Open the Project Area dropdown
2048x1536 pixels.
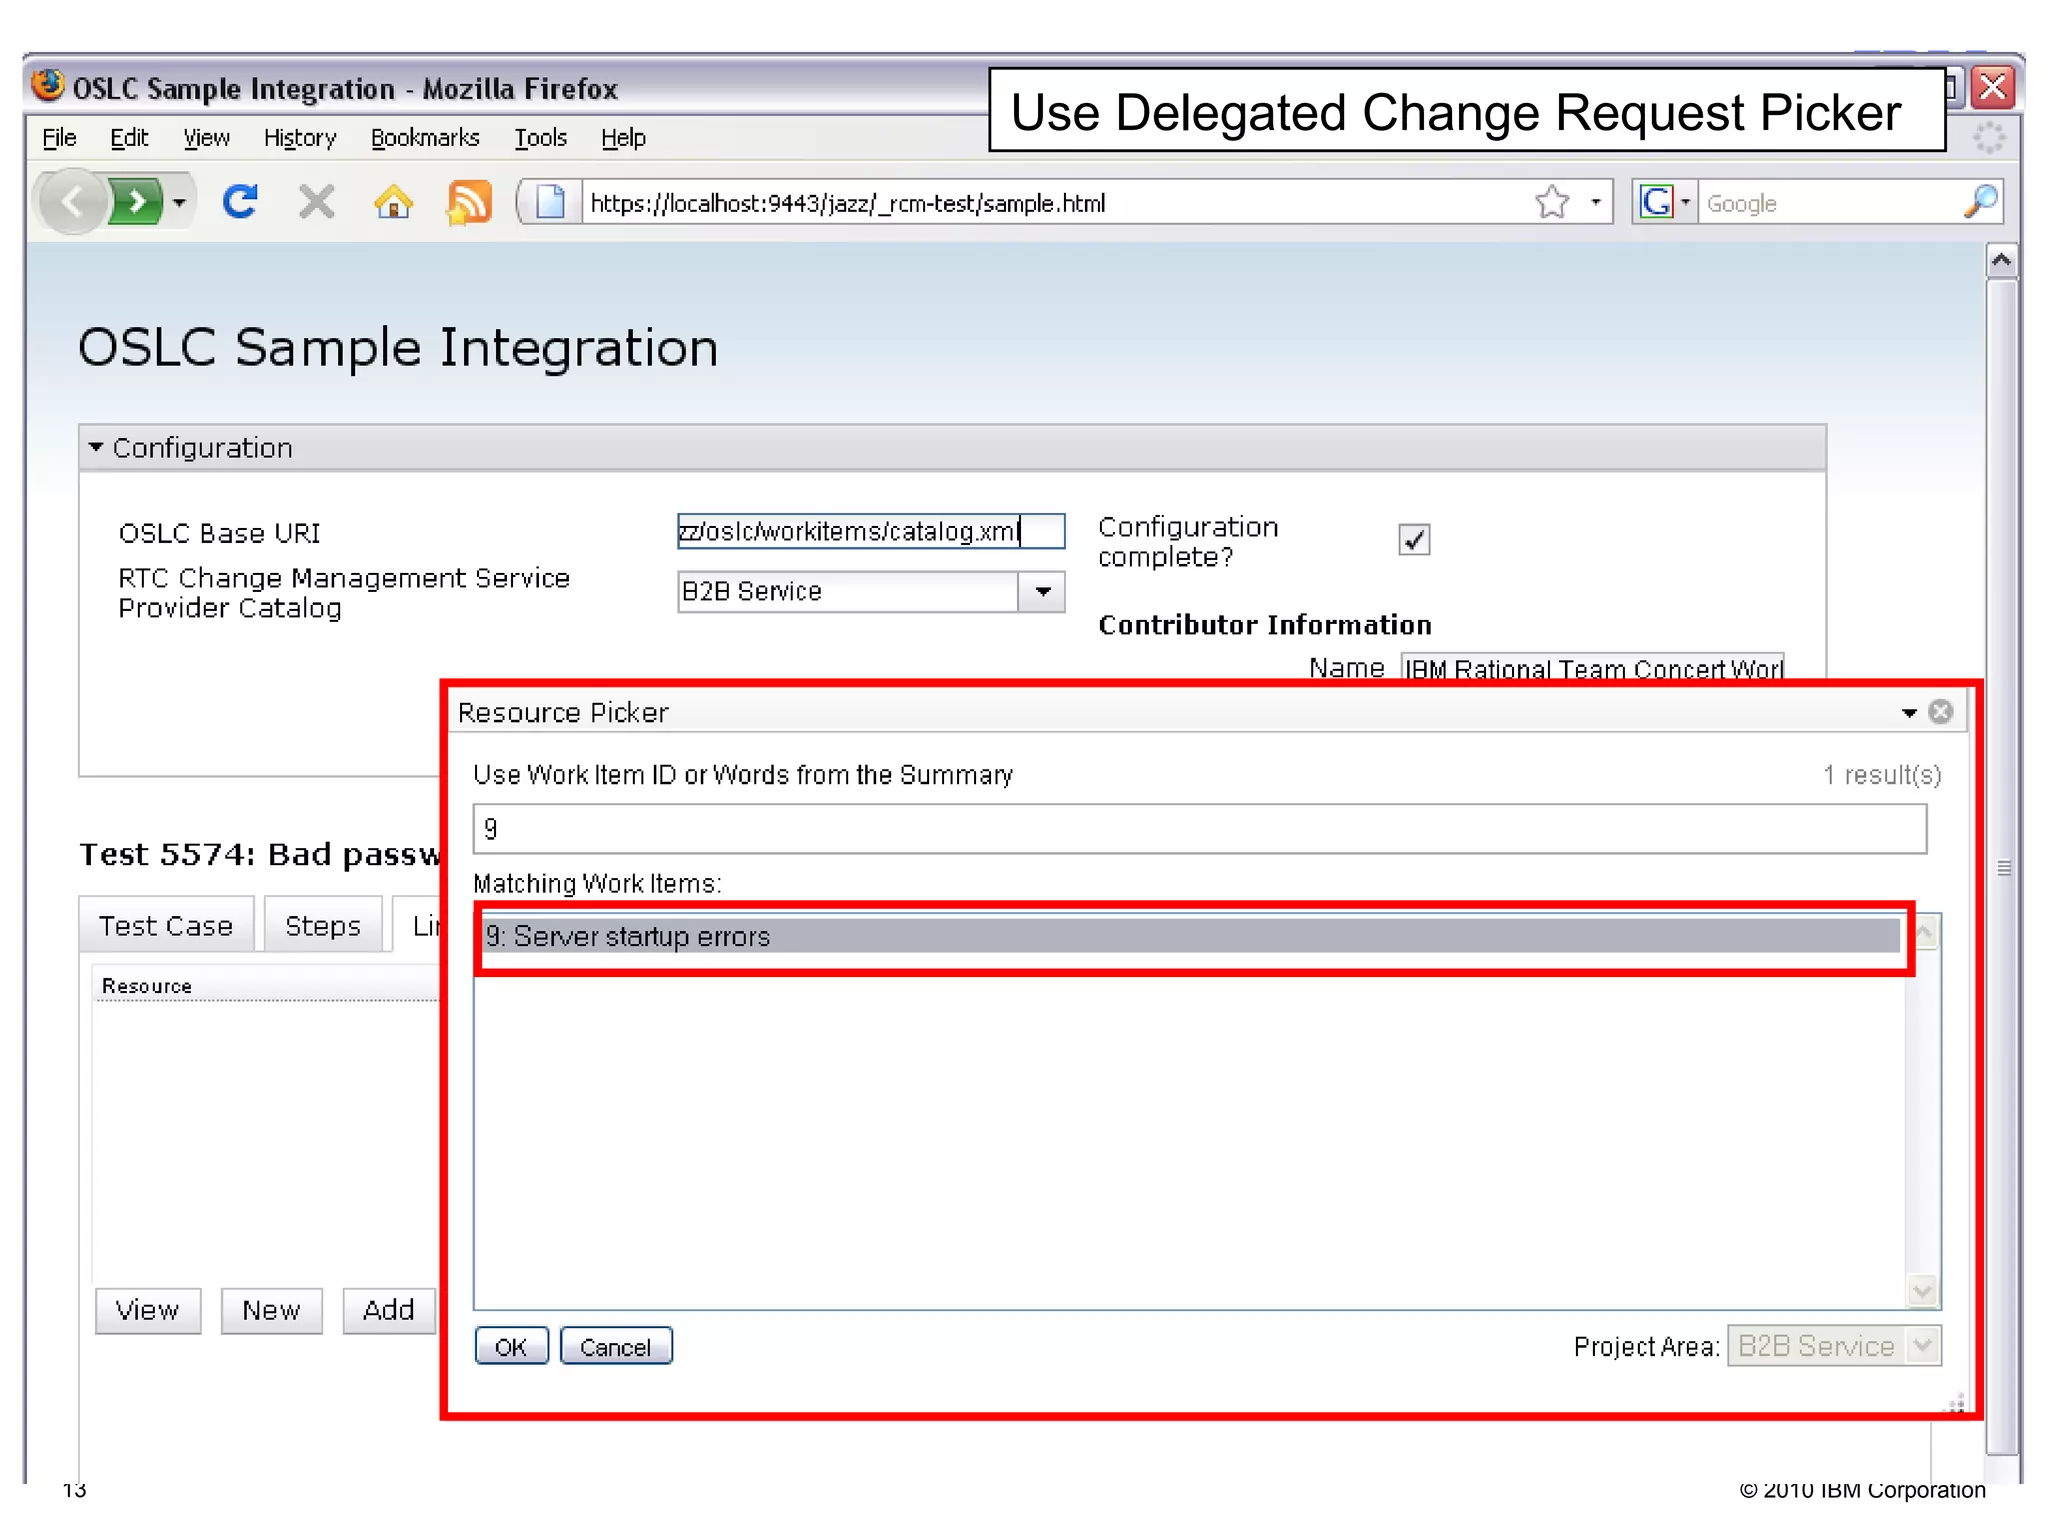(x=1834, y=1346)
